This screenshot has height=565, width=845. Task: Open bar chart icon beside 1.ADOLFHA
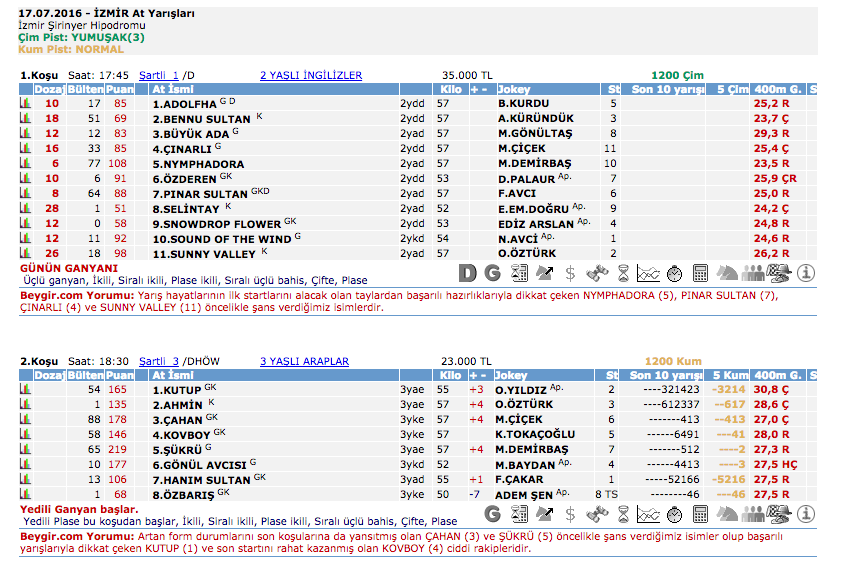[x=26, y=103]
